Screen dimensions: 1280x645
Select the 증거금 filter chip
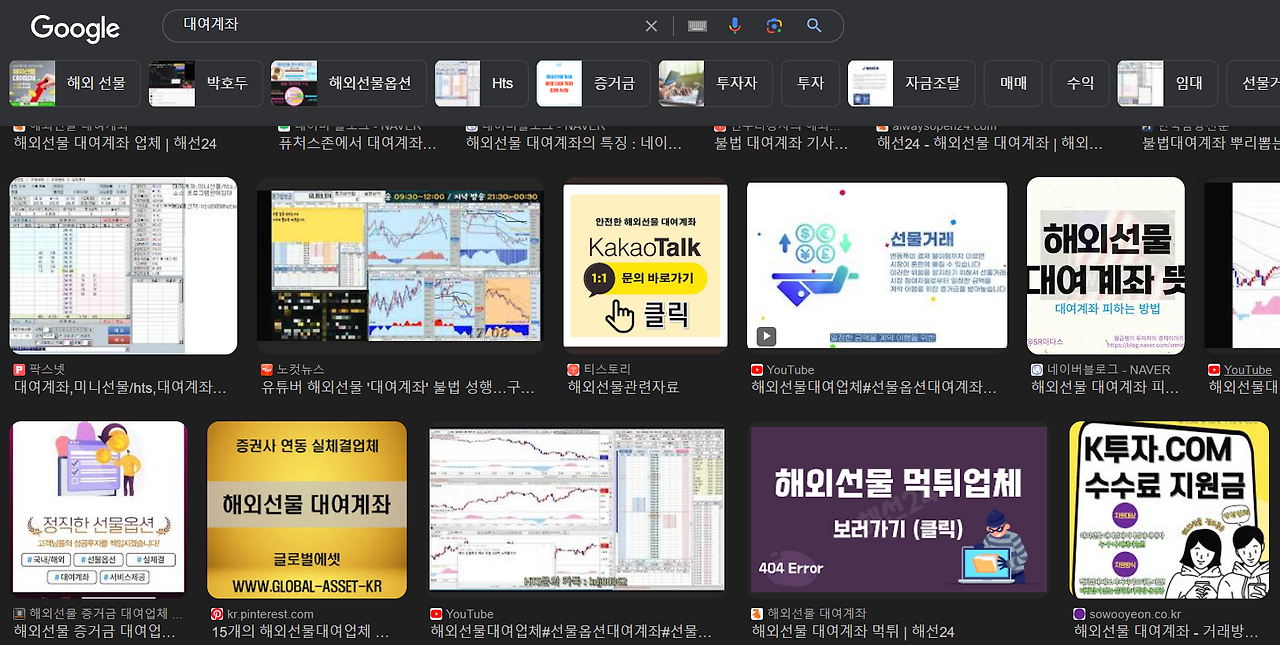[593, 83]
